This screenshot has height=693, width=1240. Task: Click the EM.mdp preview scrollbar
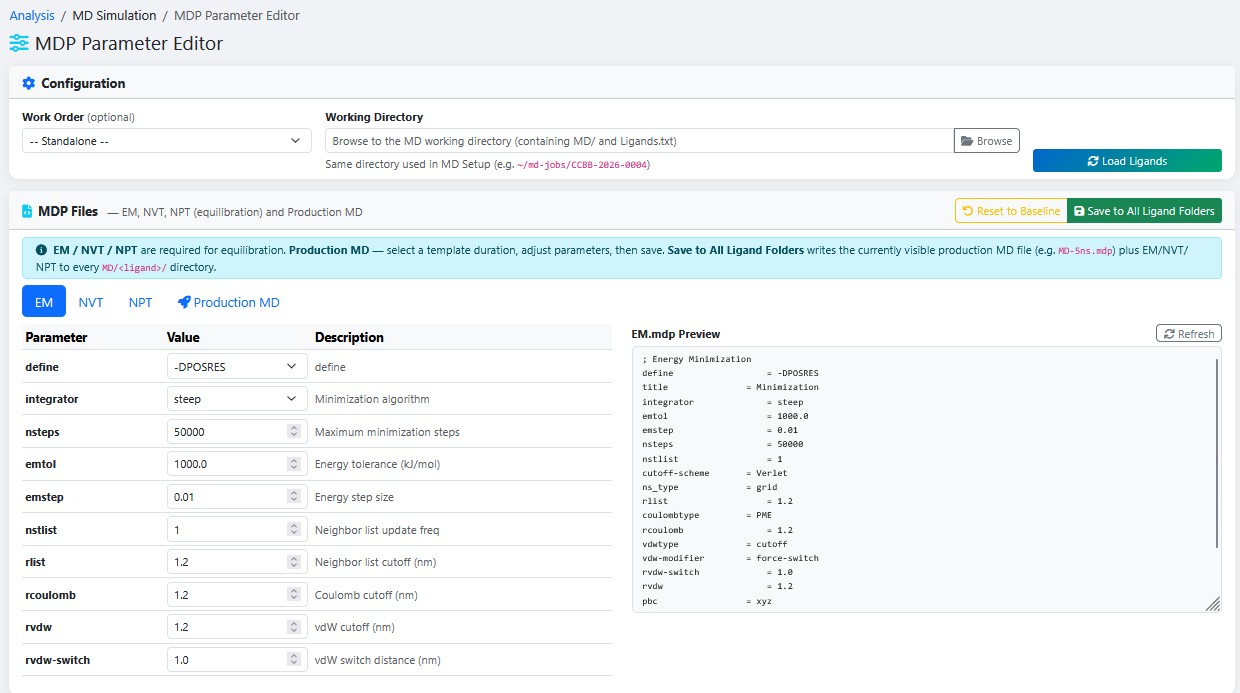[1217, 455]
